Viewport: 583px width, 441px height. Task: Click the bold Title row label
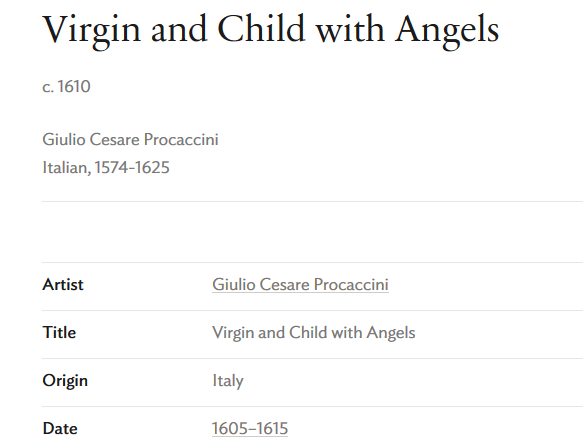click(x=59, y=332)
